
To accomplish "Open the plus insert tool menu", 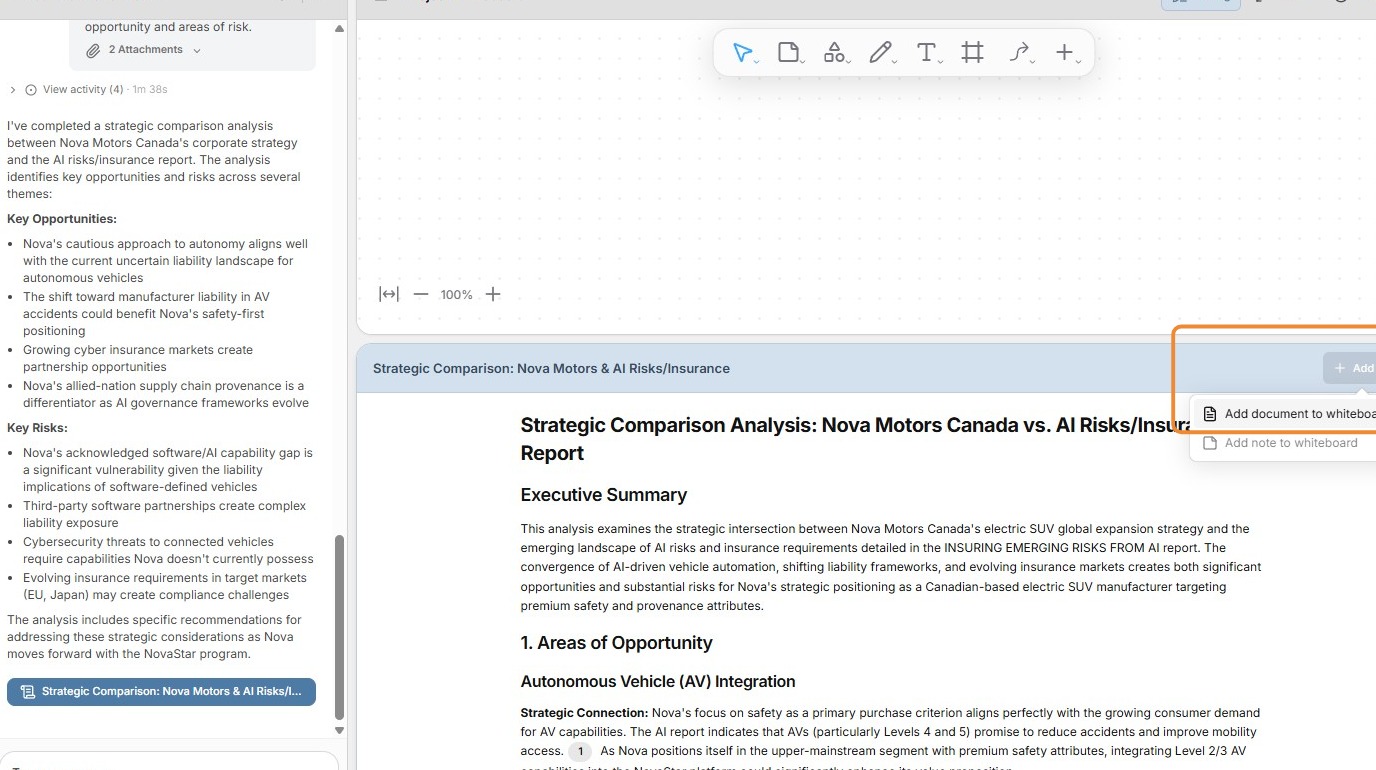I will click(1065, 53).
